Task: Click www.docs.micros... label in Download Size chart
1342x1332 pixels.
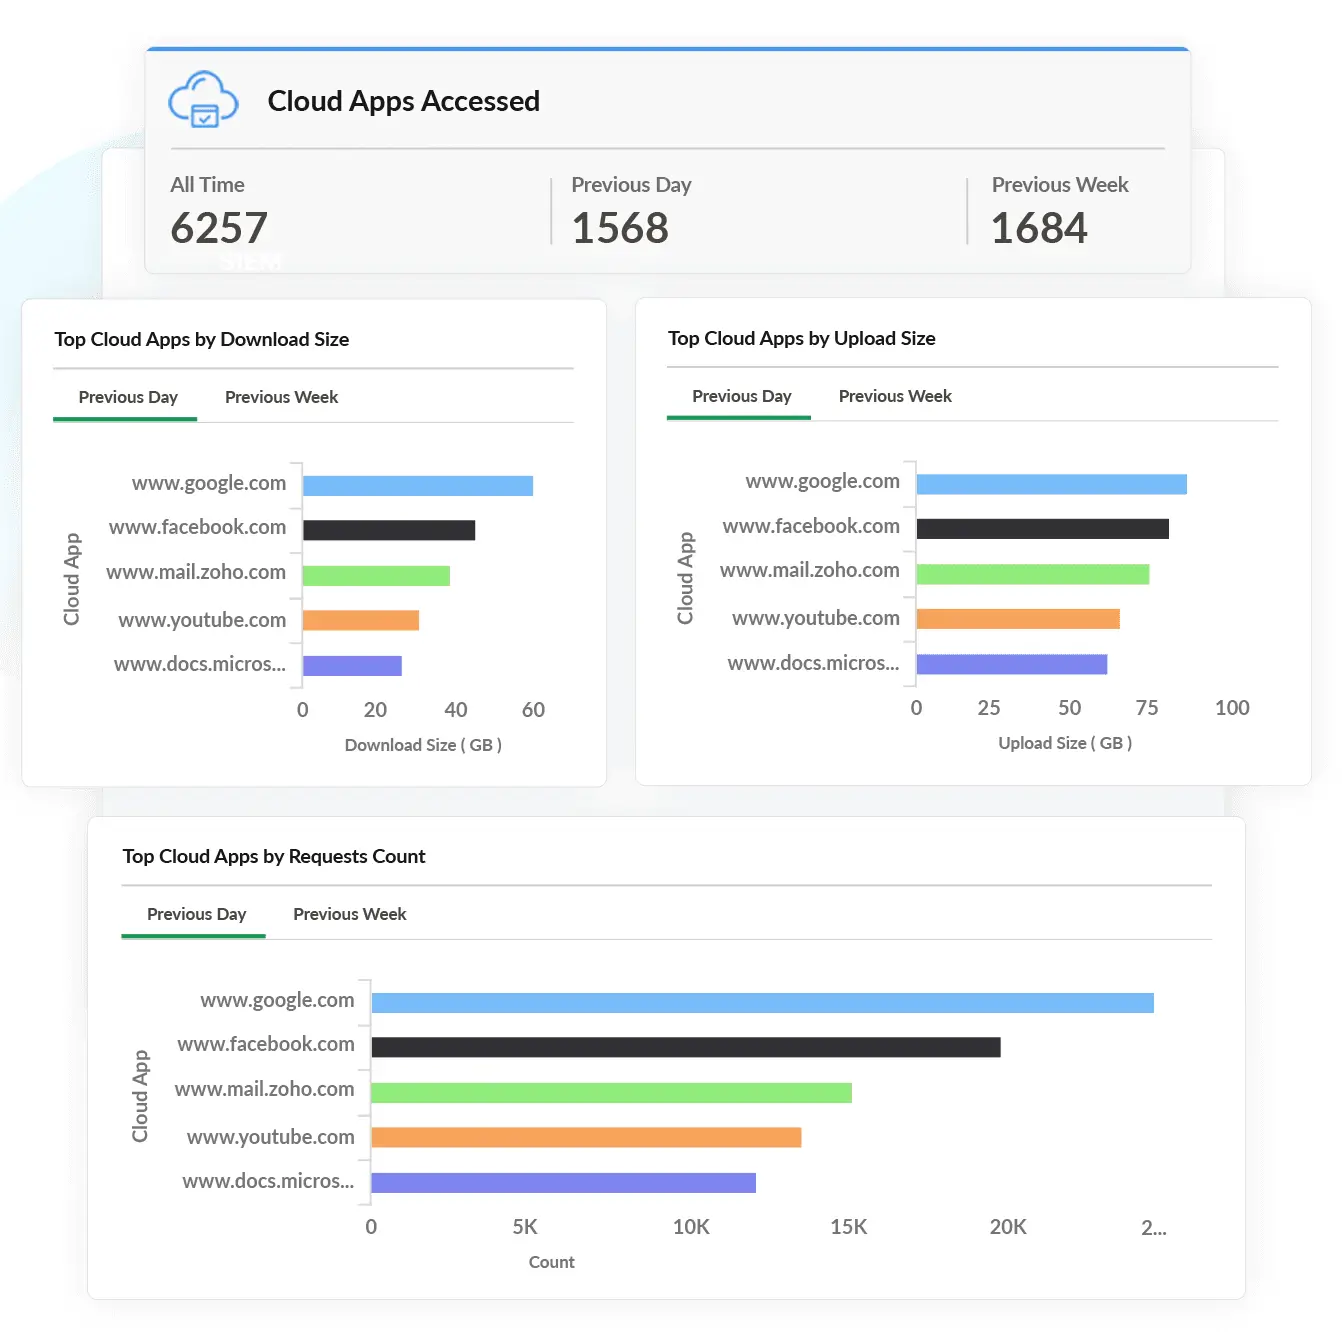Action: tap(200, 664)
